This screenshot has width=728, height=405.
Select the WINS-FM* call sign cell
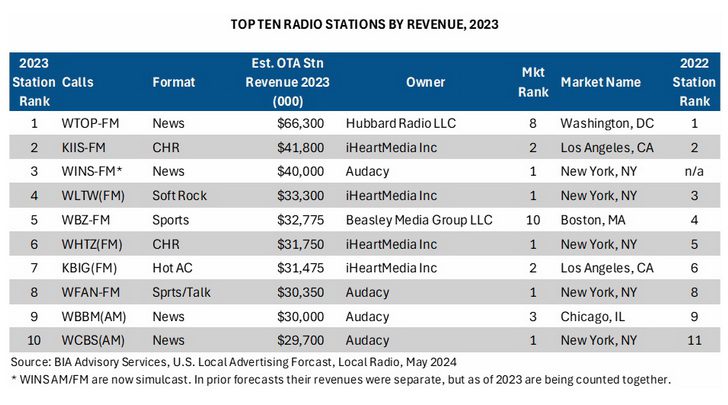pyautogui.click(x=92, y=171)
